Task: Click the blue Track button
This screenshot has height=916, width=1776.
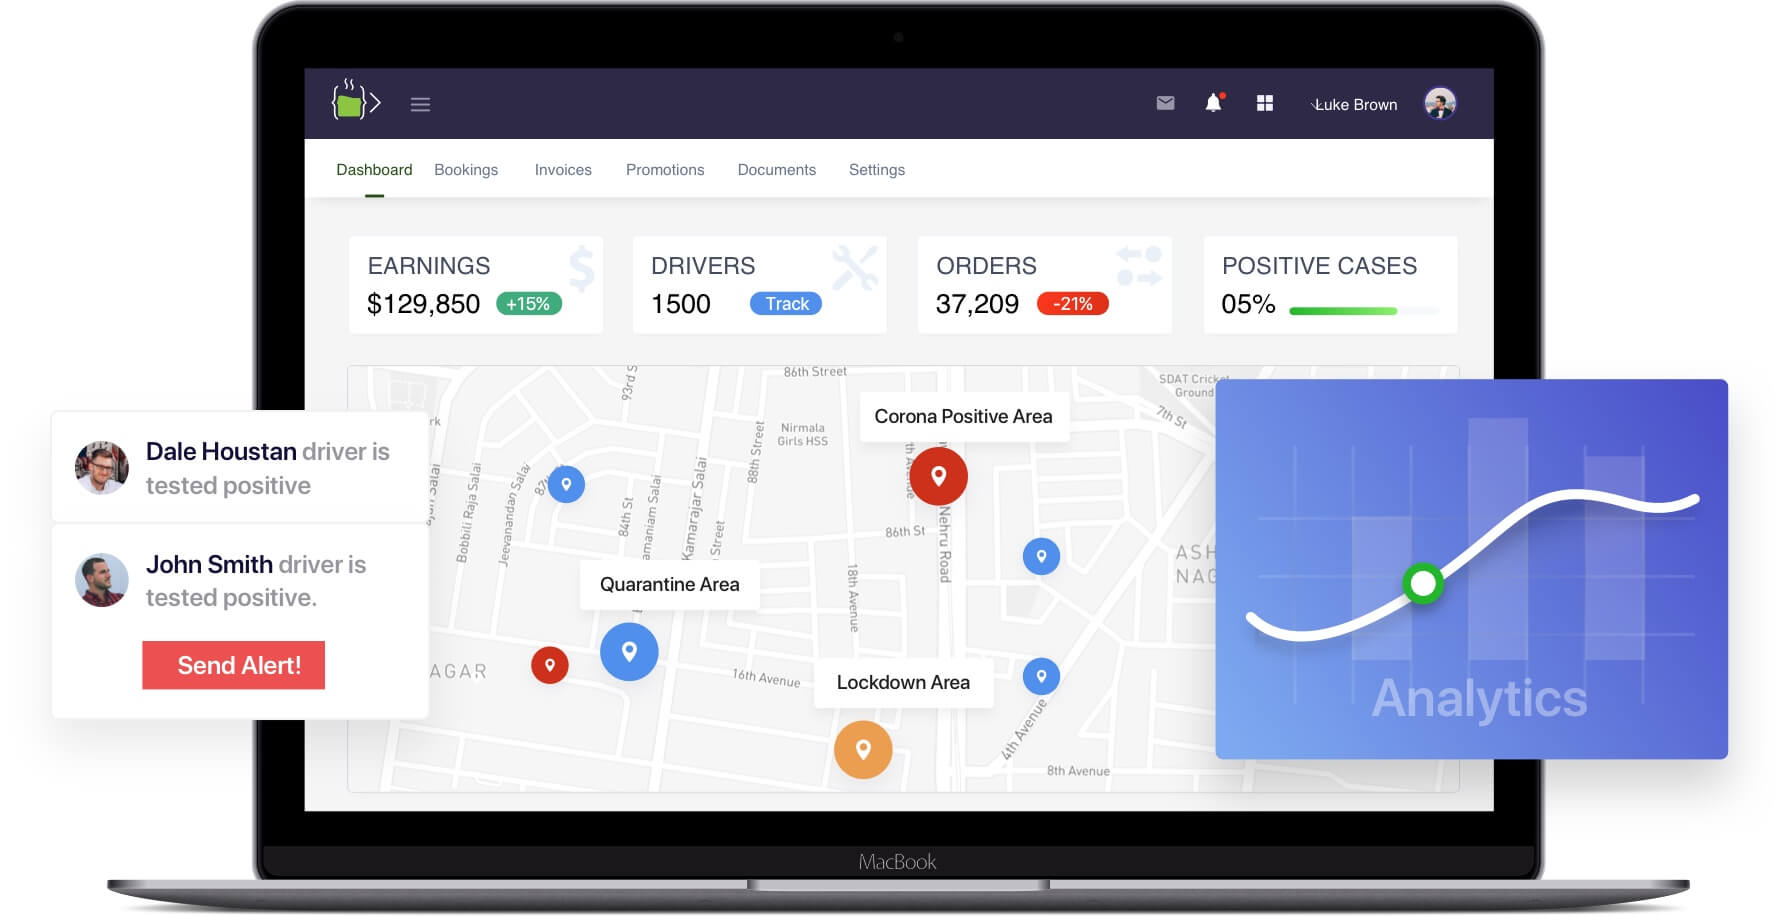Action: point(786,304)
